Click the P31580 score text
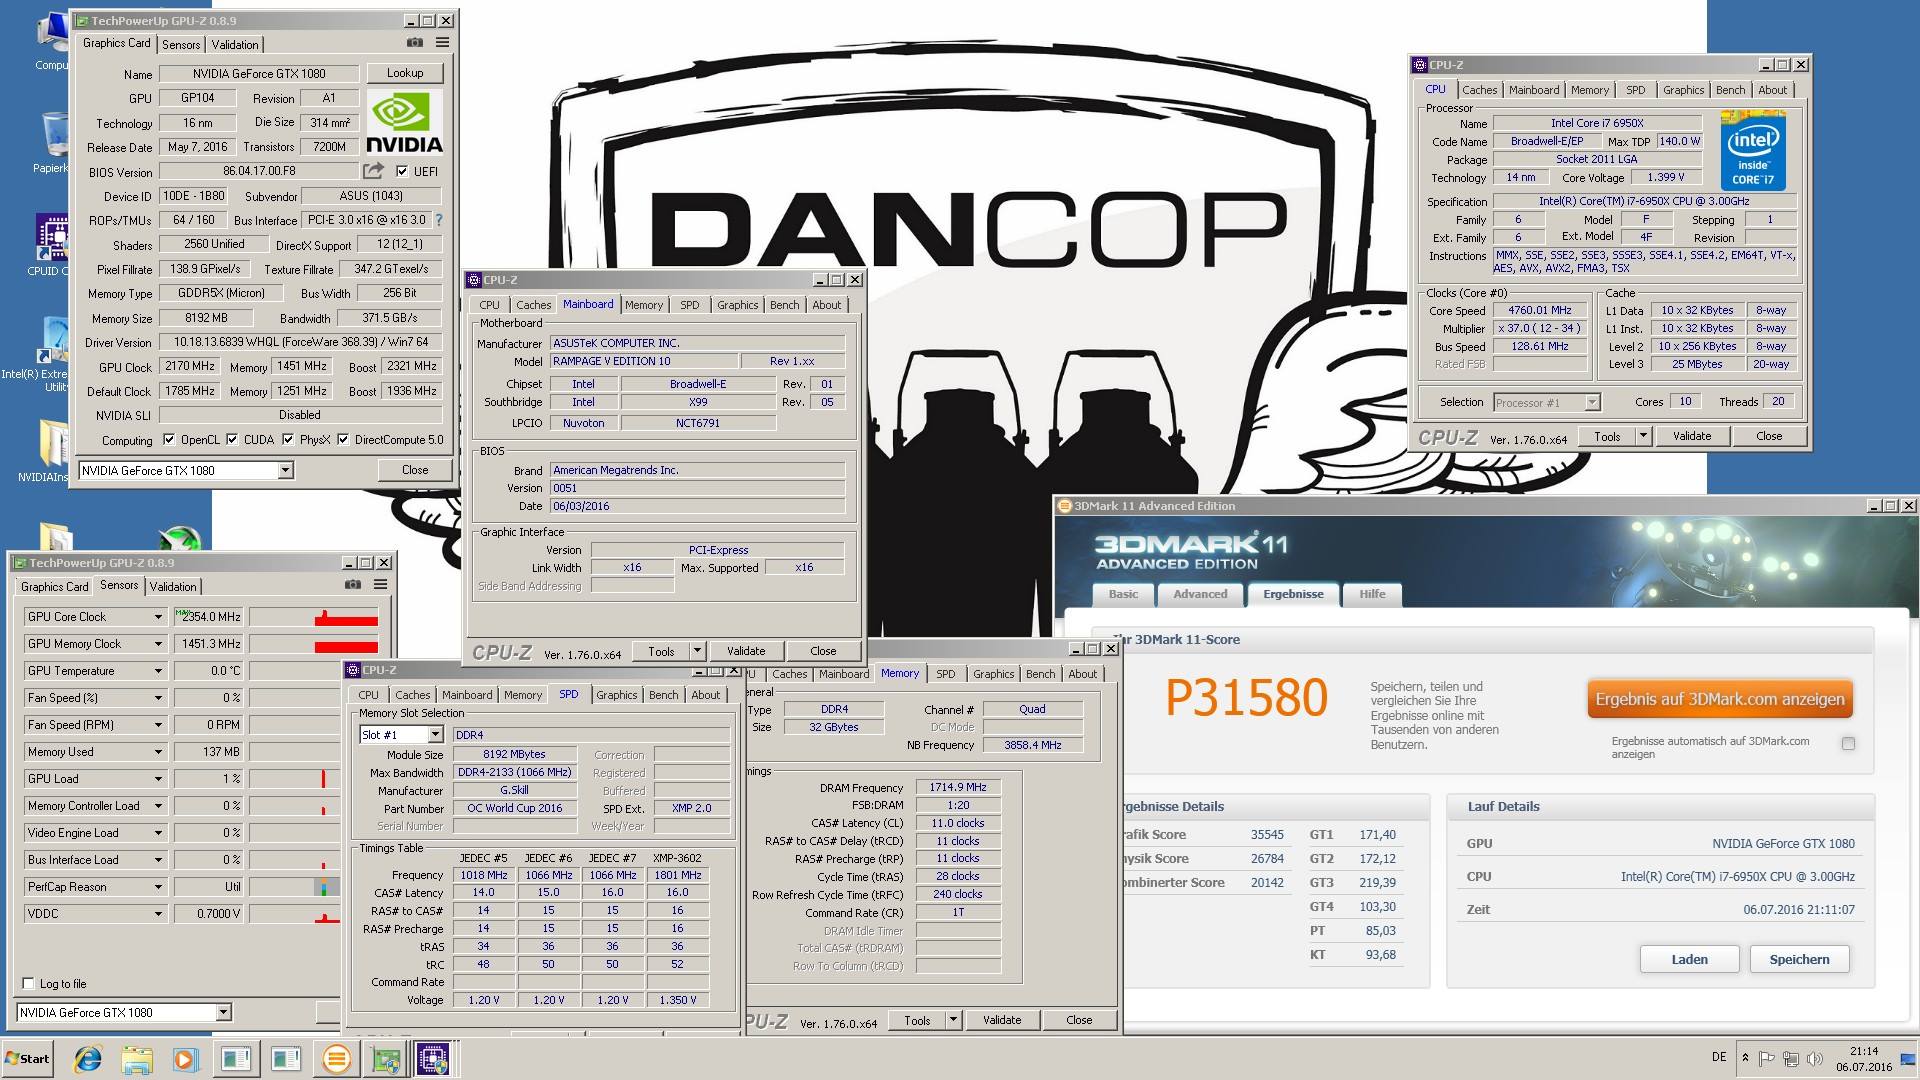 point(1246,697)
